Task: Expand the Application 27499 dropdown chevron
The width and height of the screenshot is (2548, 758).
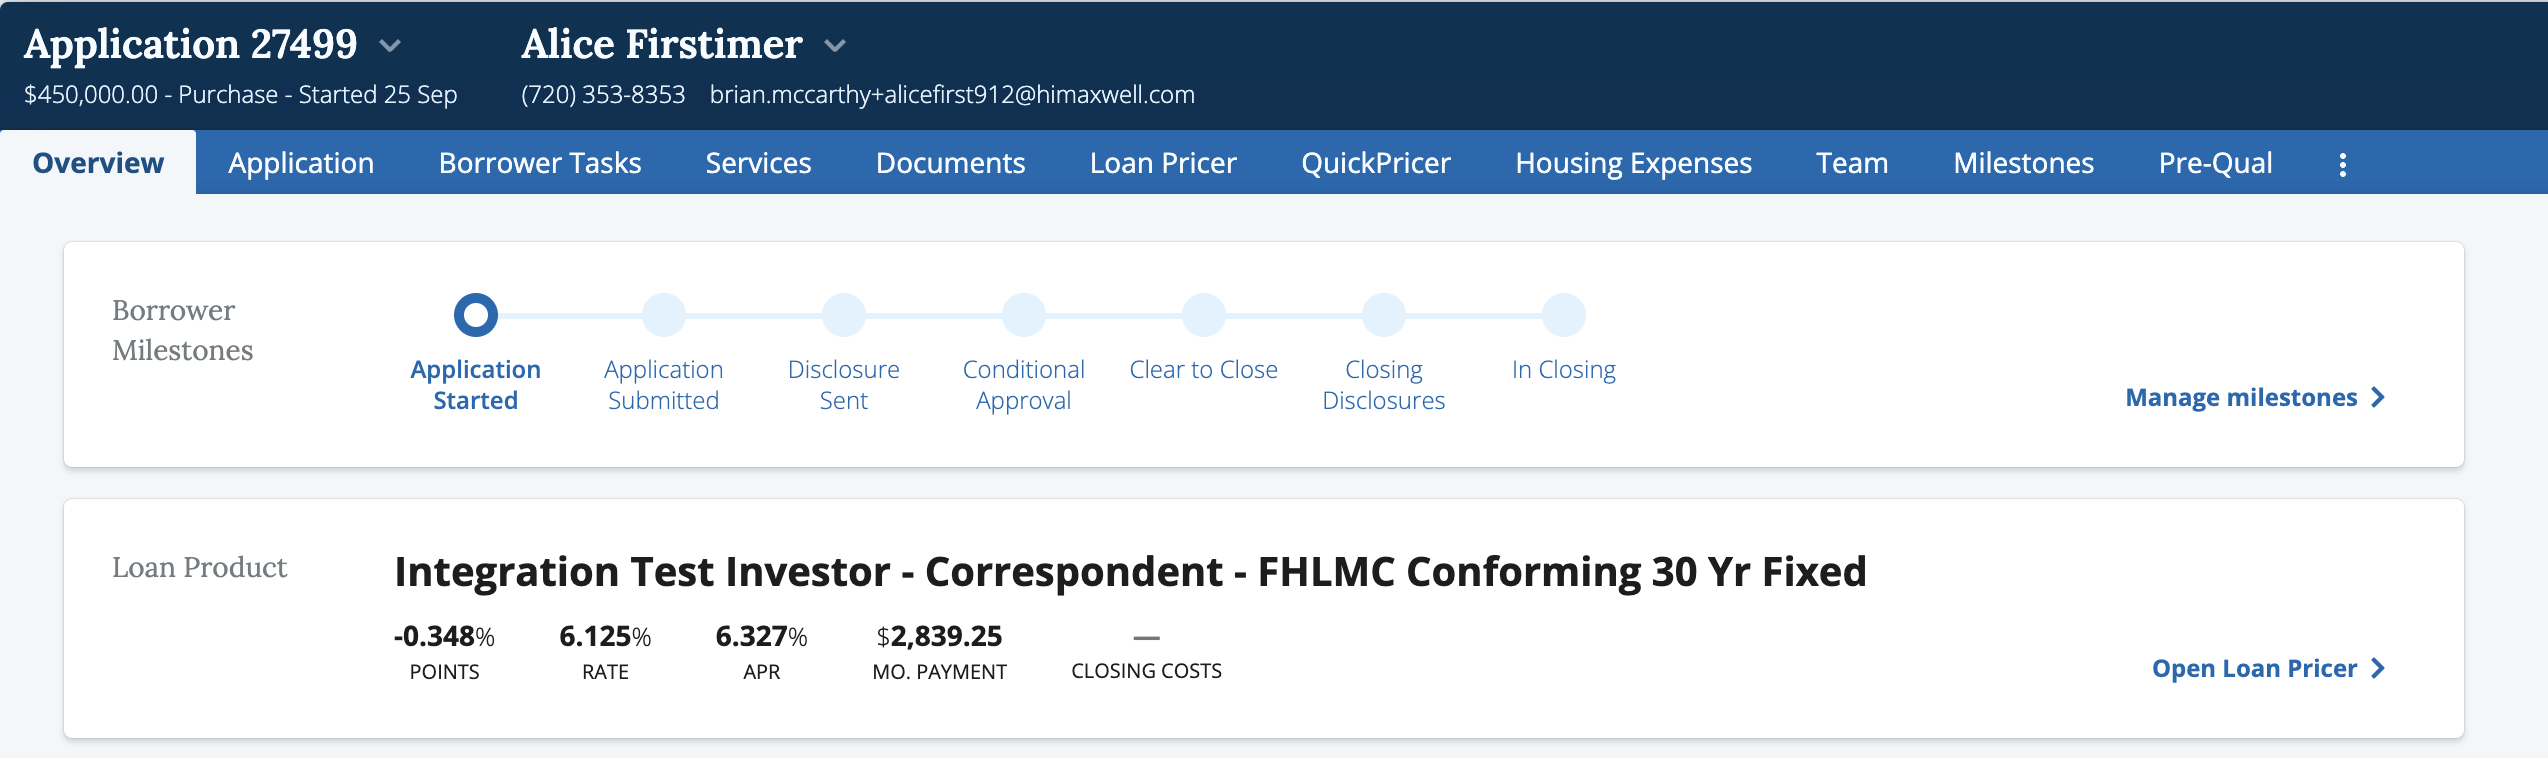Action: 390,46
